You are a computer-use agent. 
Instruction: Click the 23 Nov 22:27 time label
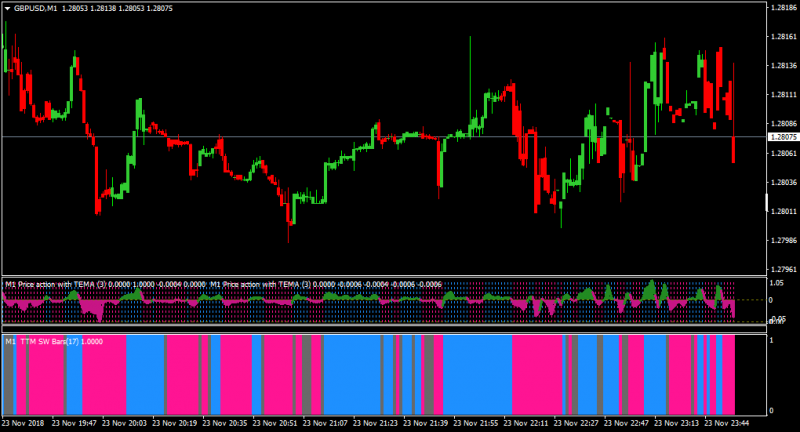pos(577,423)
